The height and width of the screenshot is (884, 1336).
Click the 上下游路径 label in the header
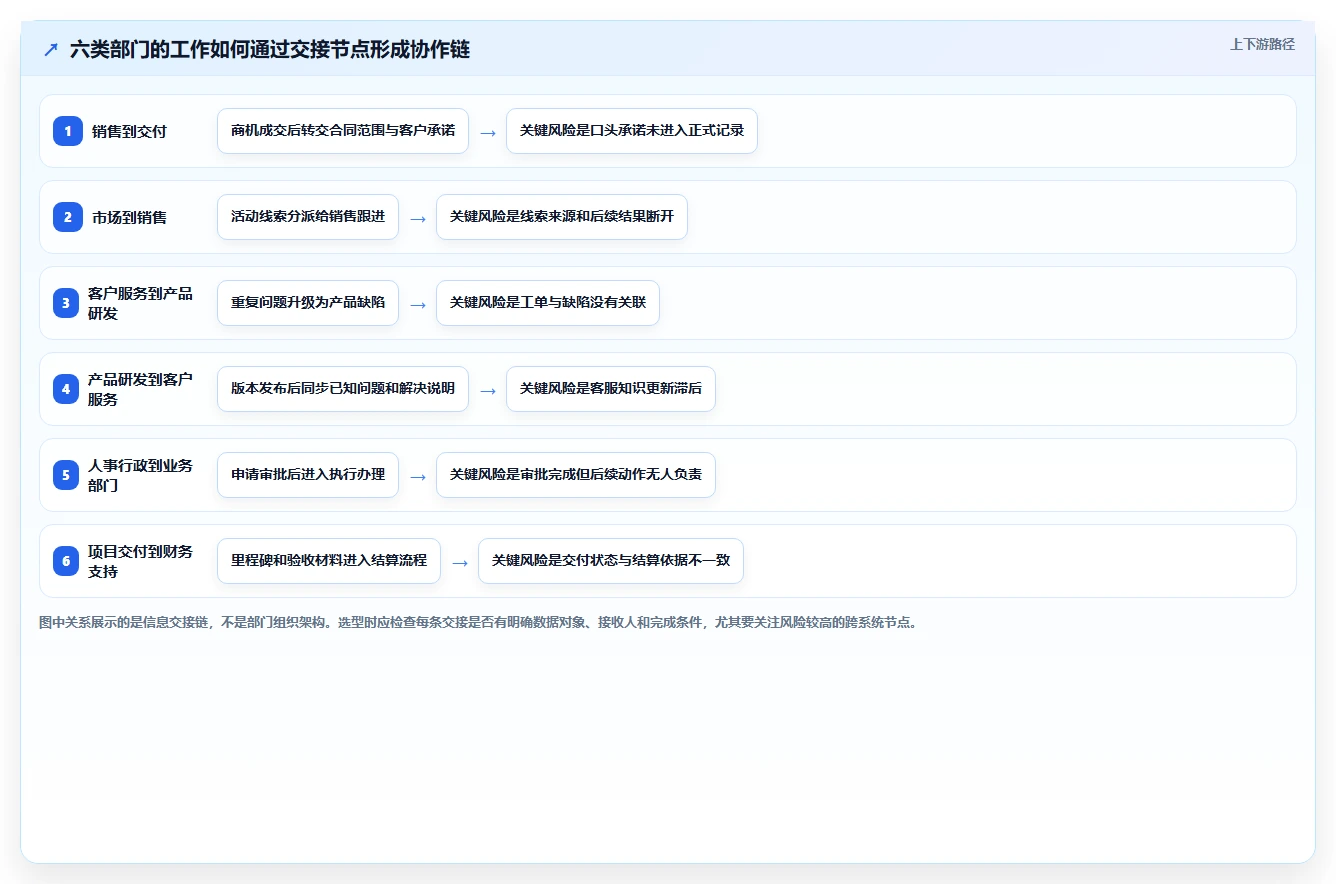(1262, 44)
